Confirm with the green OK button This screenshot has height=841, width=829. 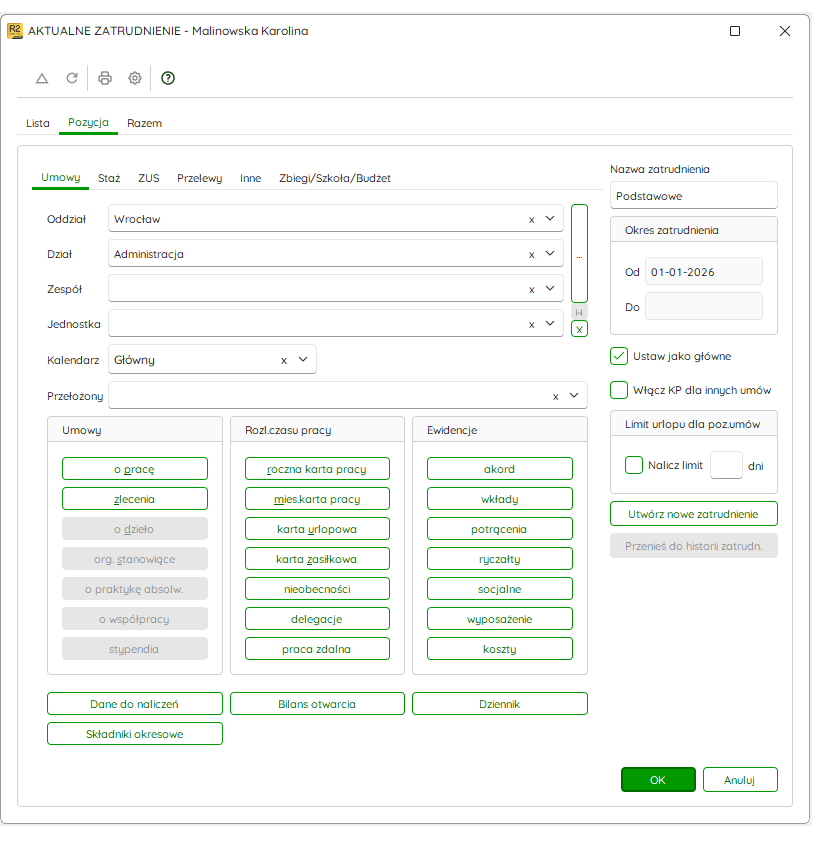tap(658, 780)
